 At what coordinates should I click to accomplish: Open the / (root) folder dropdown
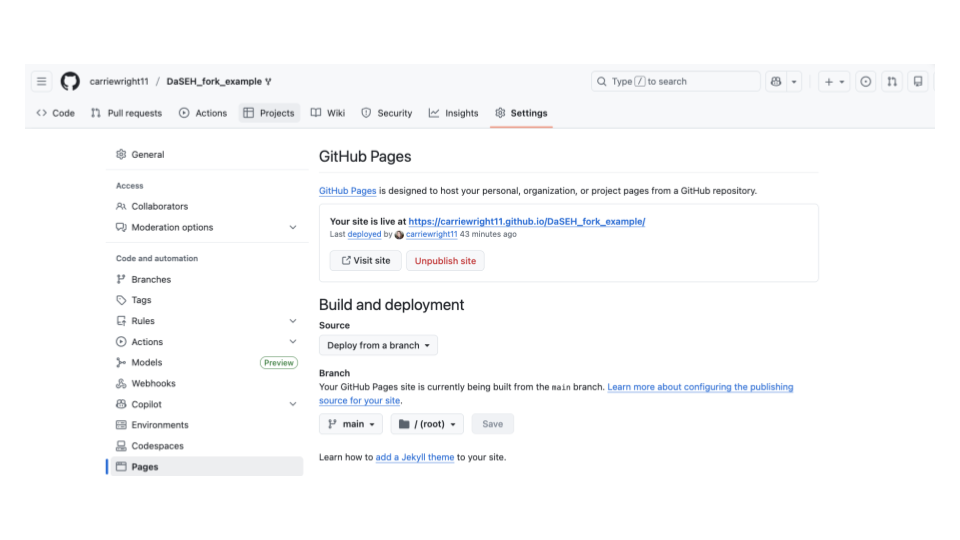427,424
